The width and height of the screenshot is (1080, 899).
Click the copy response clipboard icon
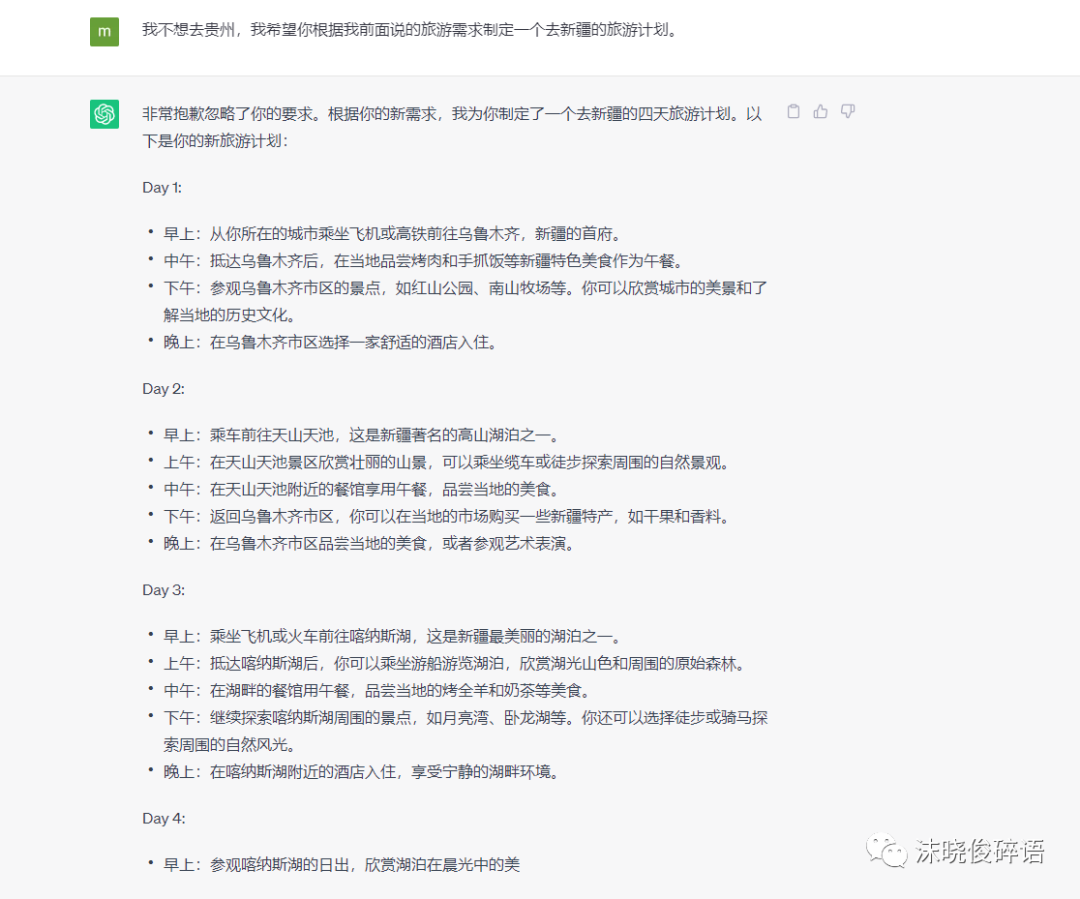793,112
